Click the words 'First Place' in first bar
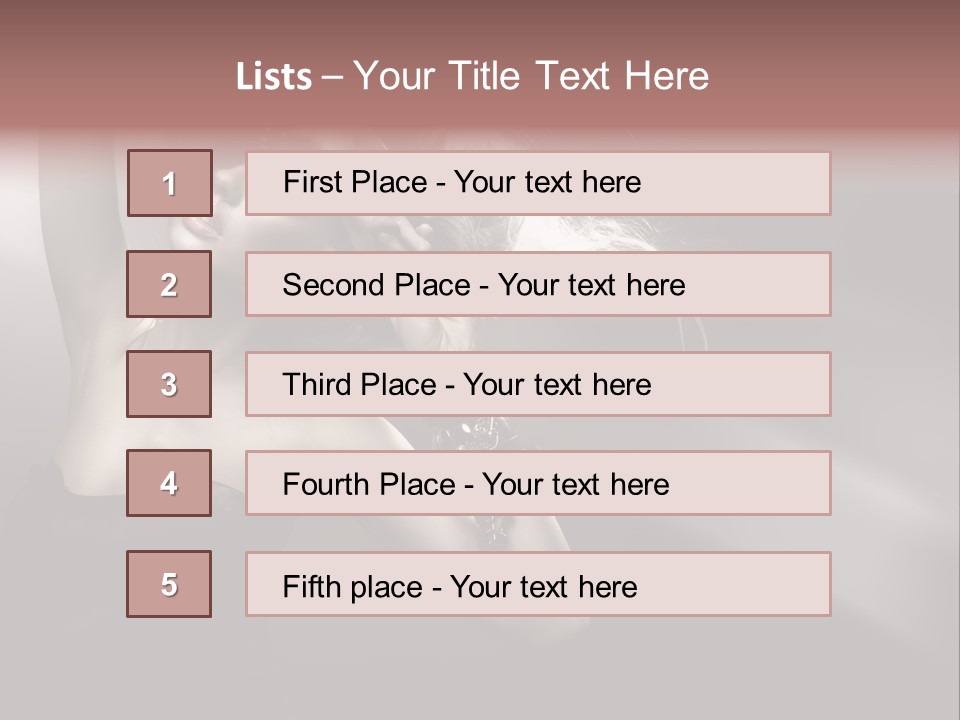The height and width of the screenshot is (720, 960). click(355, 182)
